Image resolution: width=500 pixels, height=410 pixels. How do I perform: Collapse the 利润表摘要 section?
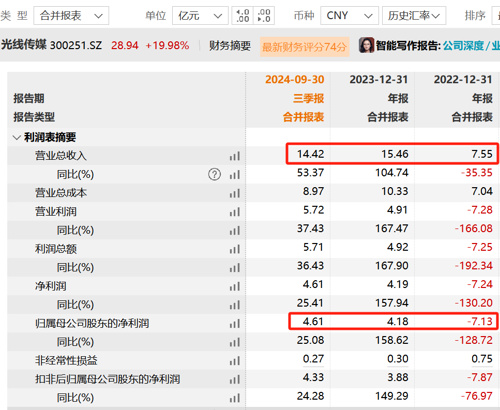pos(16,137)
